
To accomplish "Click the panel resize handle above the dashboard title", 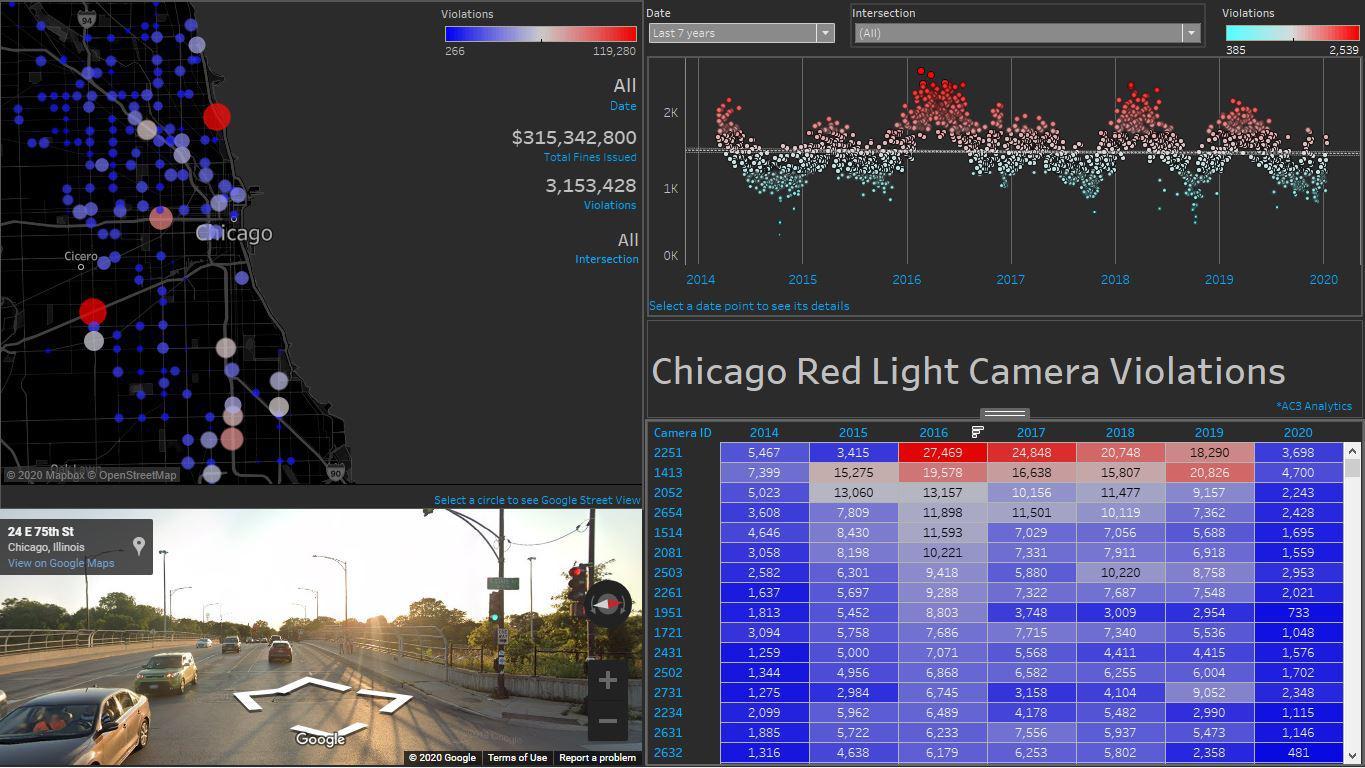I will pyautogui.click(x=1003, y=413).
